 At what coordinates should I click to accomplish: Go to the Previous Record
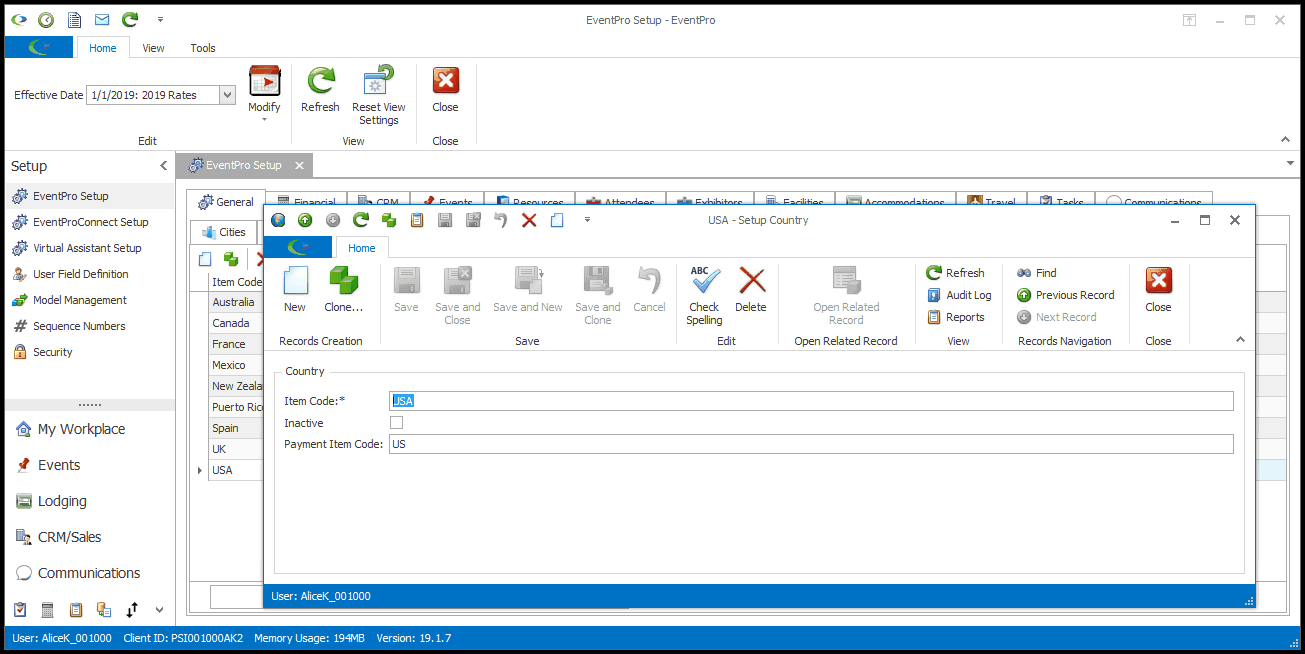1065,295
